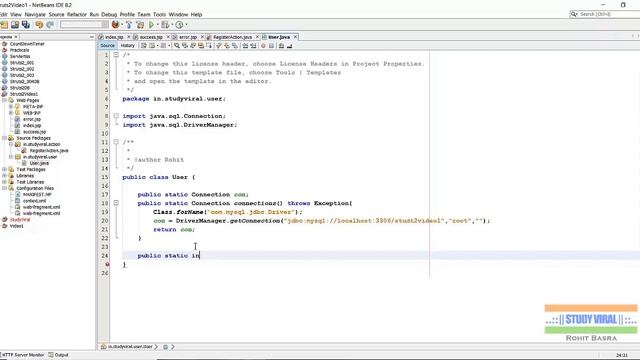Collapse the license comment fold at line 1

(x=116, y=55)
